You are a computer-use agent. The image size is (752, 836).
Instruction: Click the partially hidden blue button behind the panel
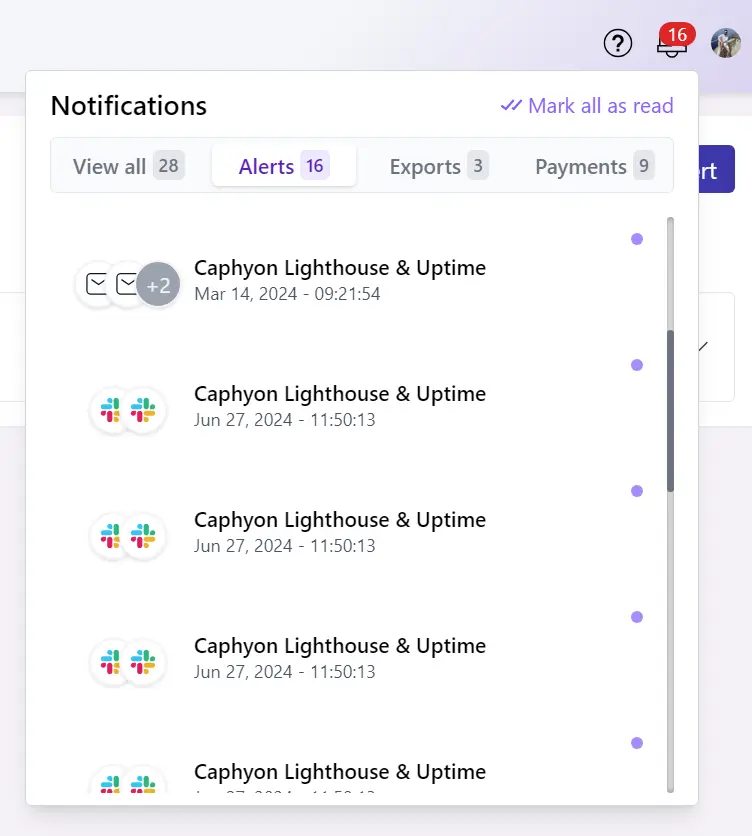[x=717, y=170]
